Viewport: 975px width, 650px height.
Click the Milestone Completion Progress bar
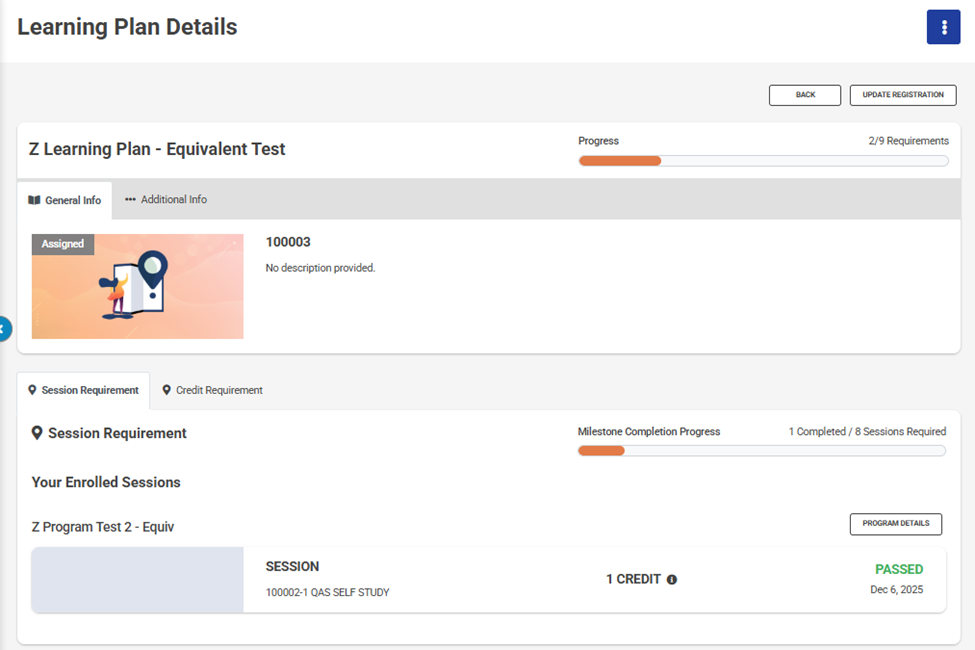761,451
